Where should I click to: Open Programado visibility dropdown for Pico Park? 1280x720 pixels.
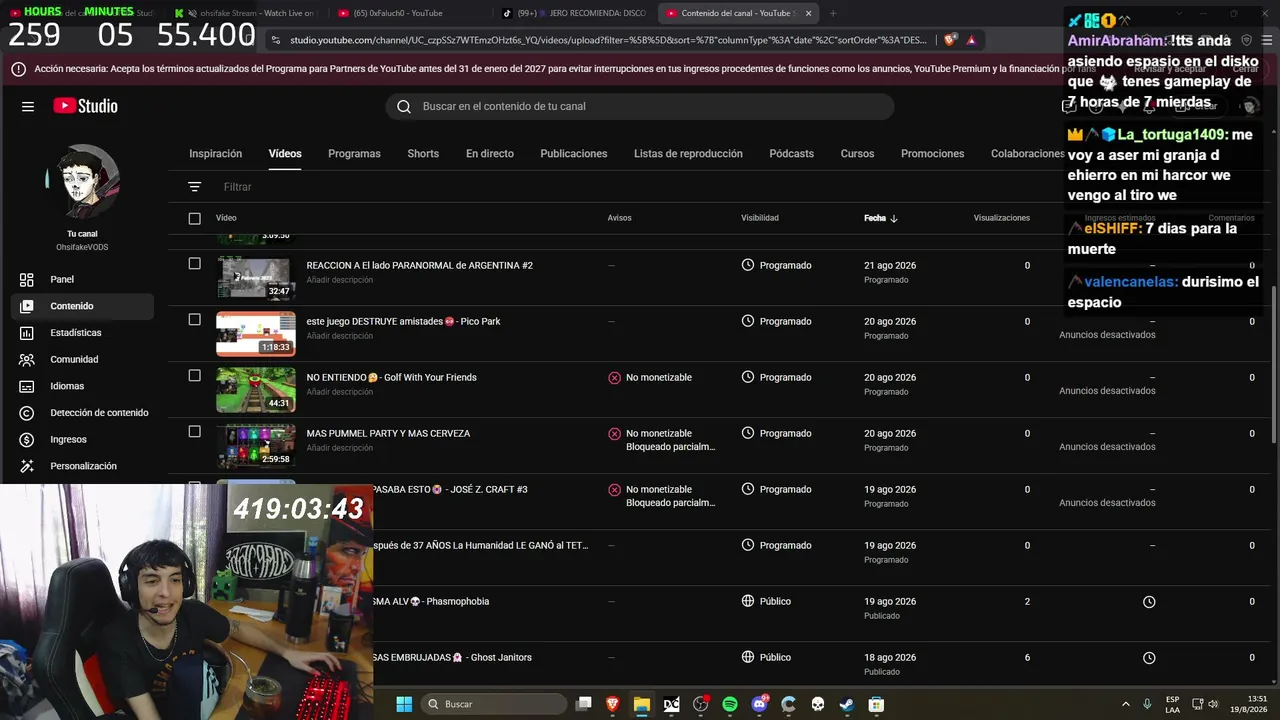[x=777, y=322]
